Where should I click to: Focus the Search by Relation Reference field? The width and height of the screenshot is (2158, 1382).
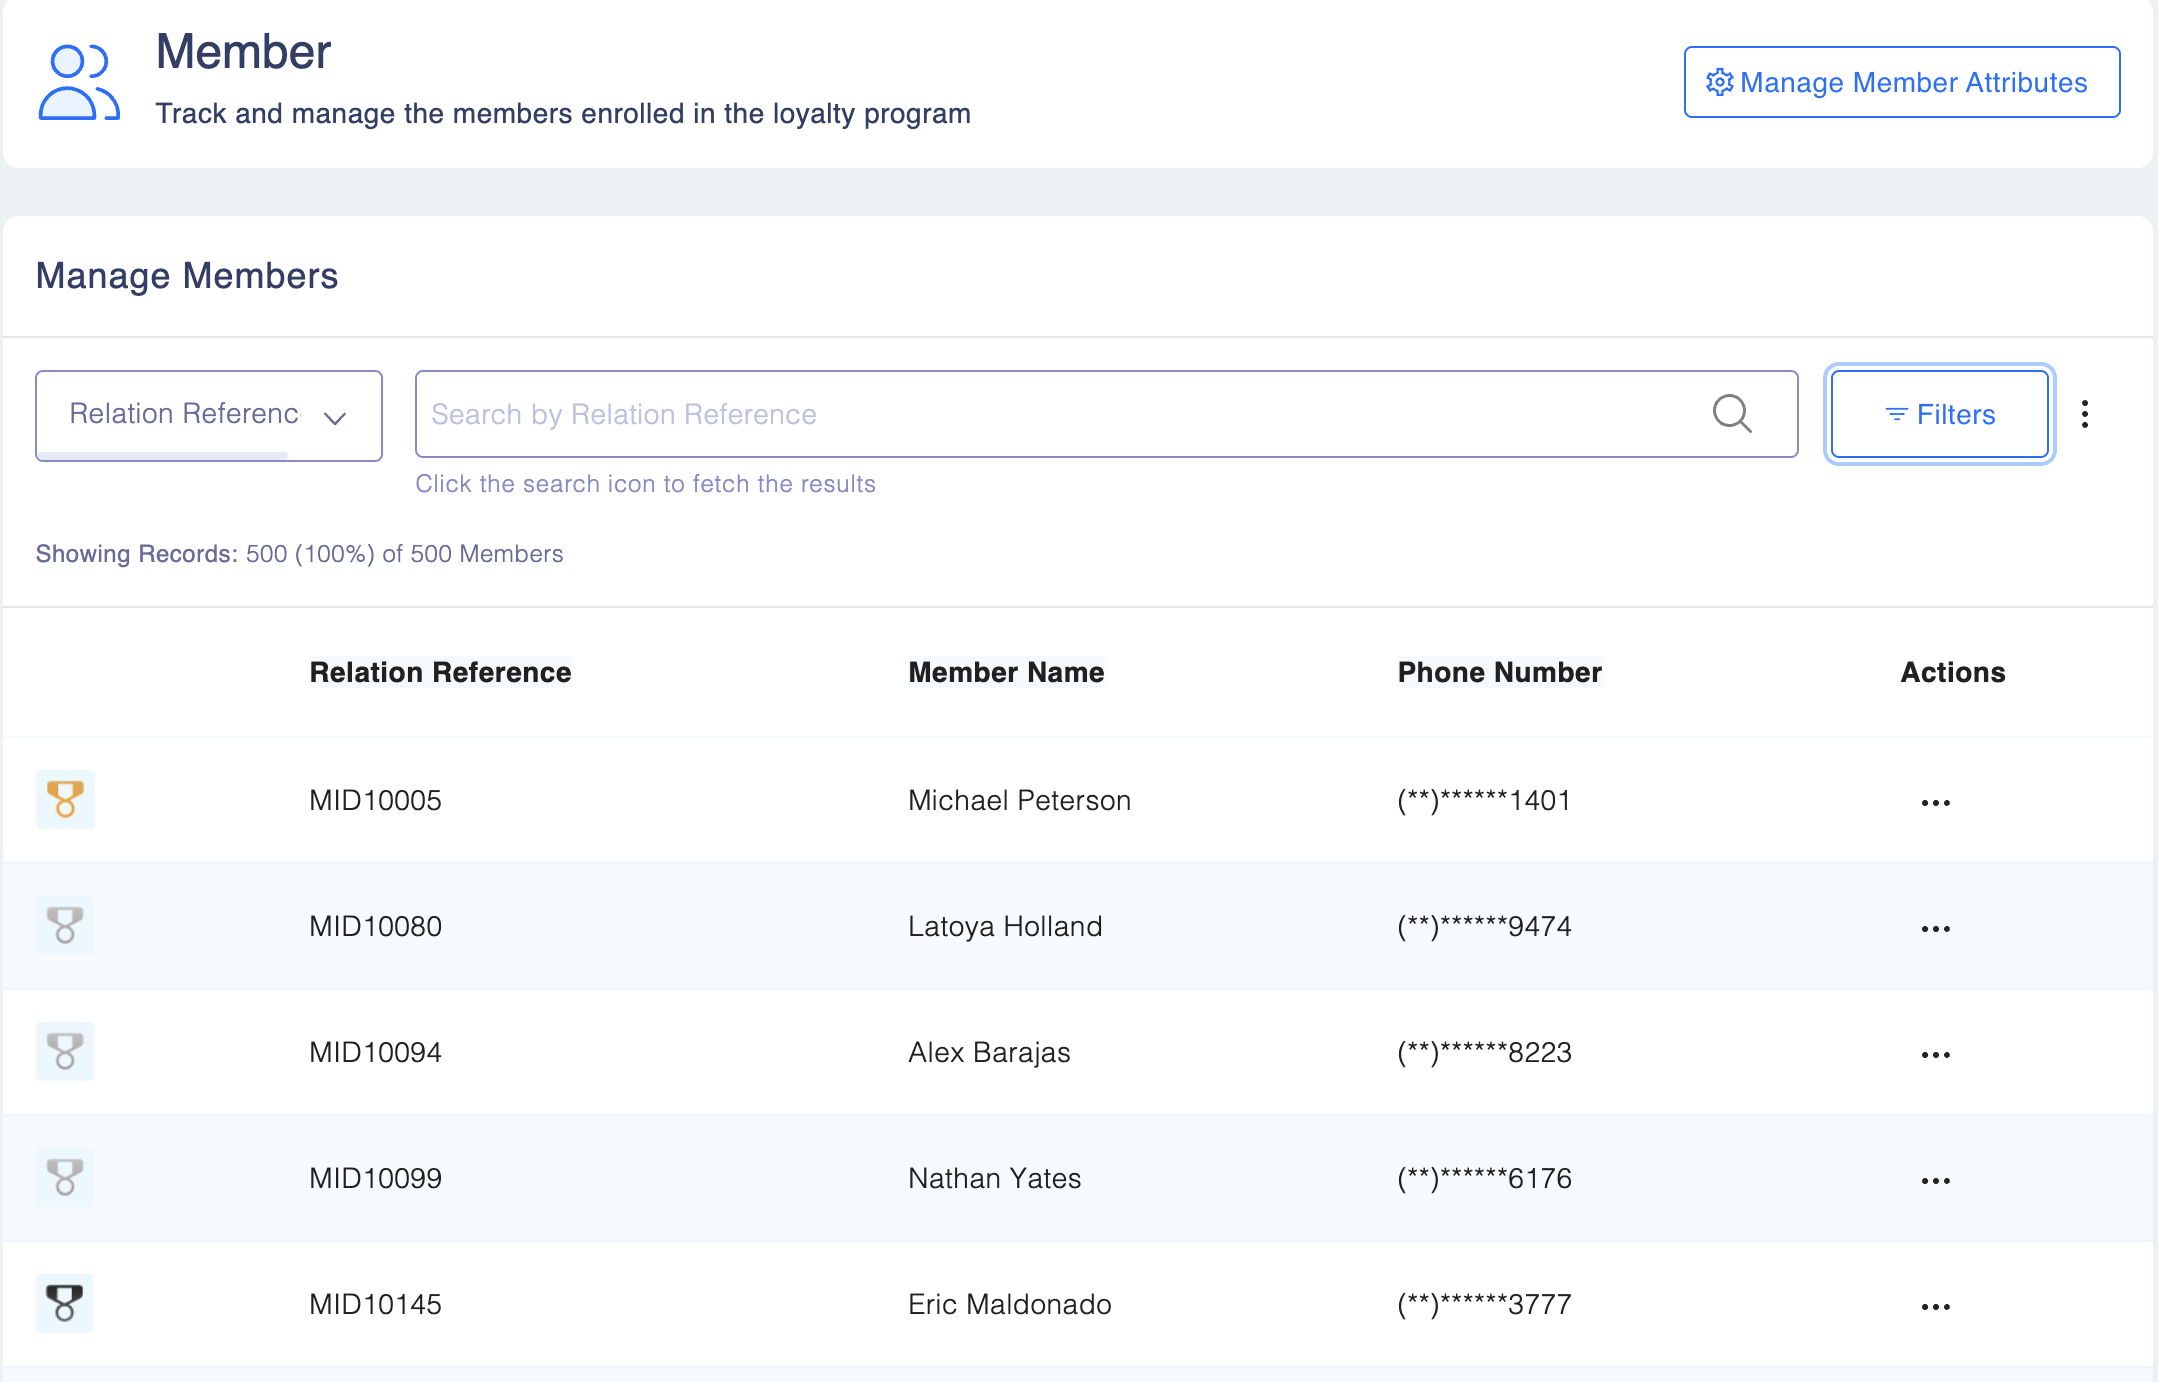tap(1060, 414)
